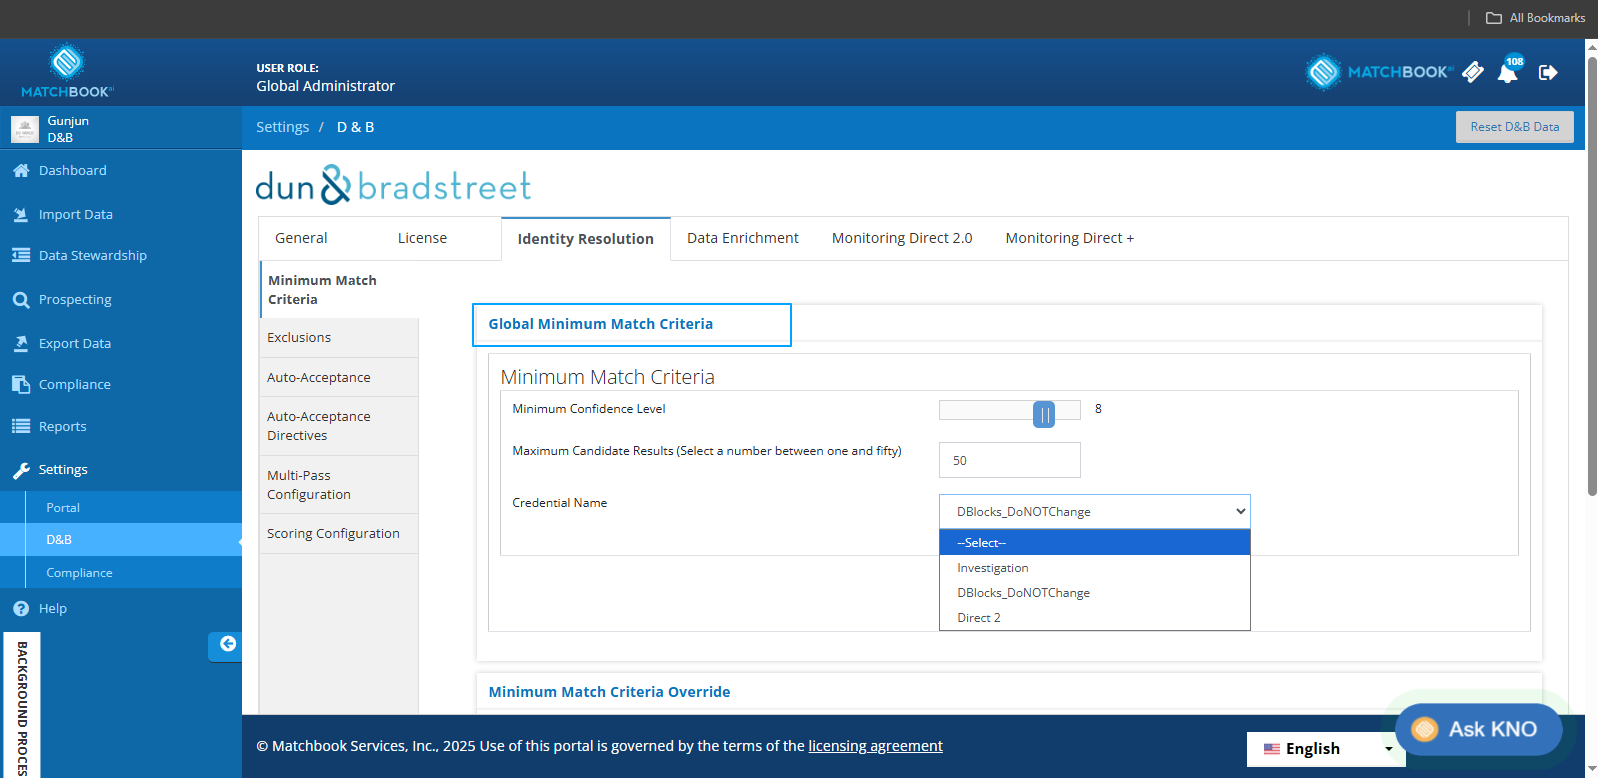Click the Ask KNO chat button
This screenshot has height=778, width=1598.
(1479, 729)
